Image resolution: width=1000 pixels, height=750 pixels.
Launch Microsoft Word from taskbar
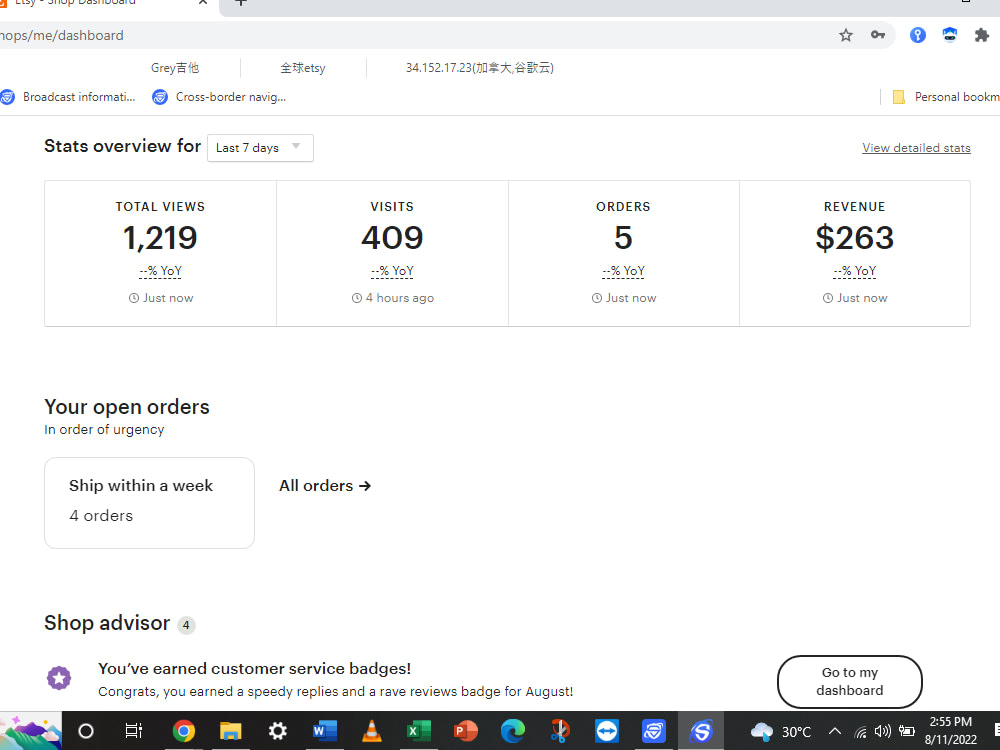pyautogui.click(x=325, y=731)
